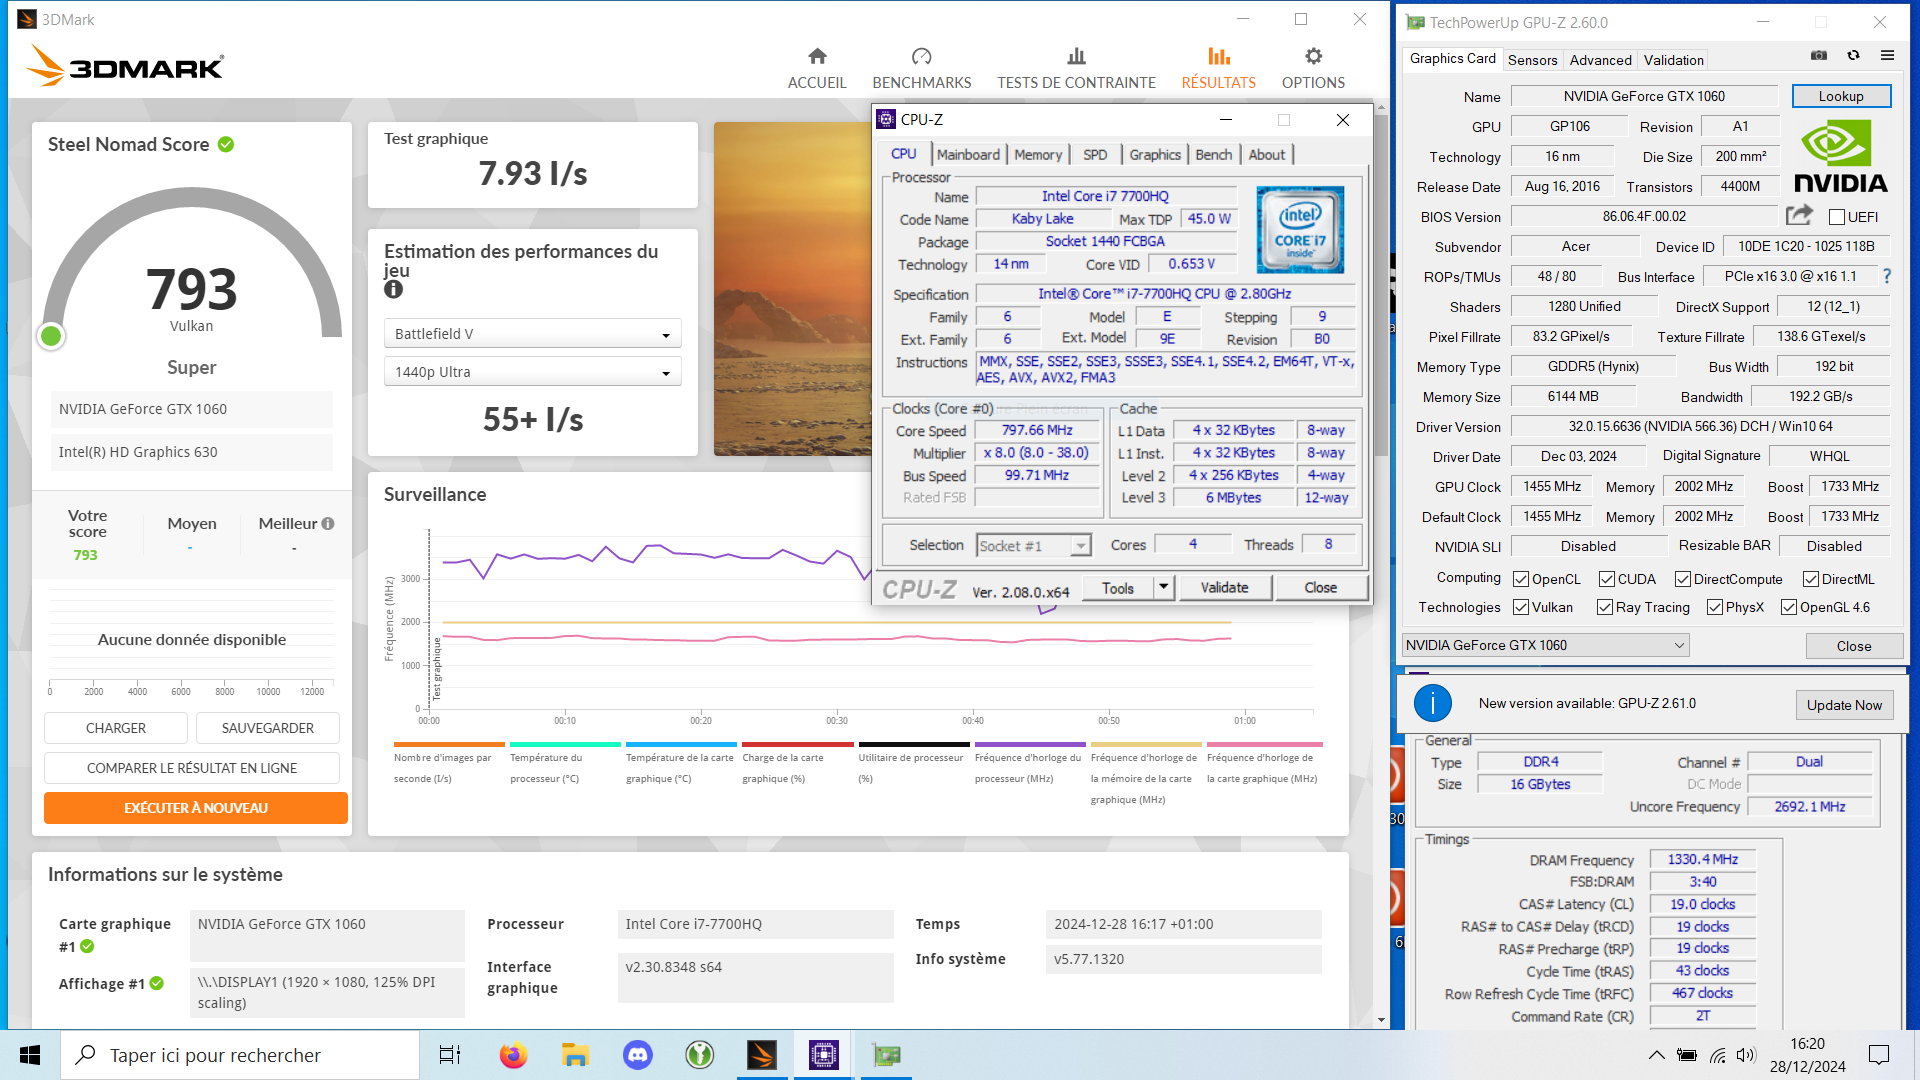Click the 3DMark logo
The width and height of the screenshot is (1920, 1080).
pos(125,66)
